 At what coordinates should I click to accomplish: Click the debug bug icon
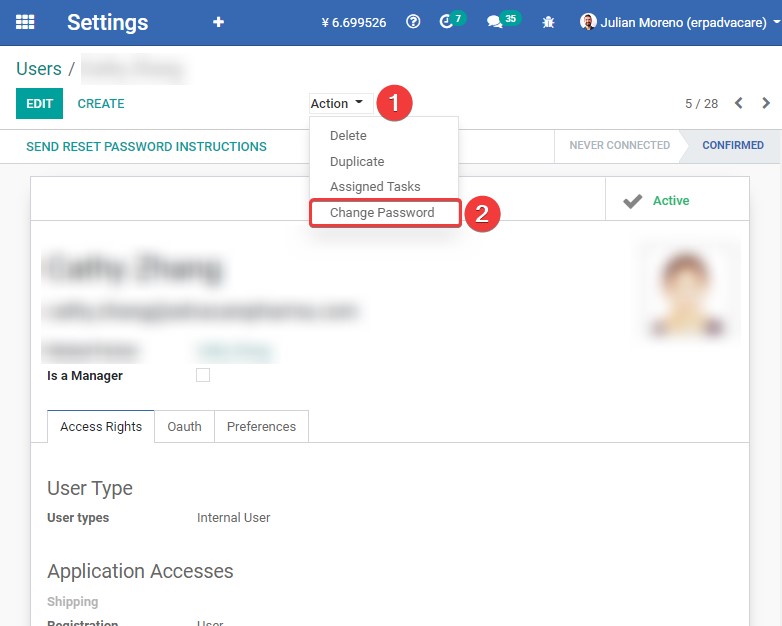548,22
